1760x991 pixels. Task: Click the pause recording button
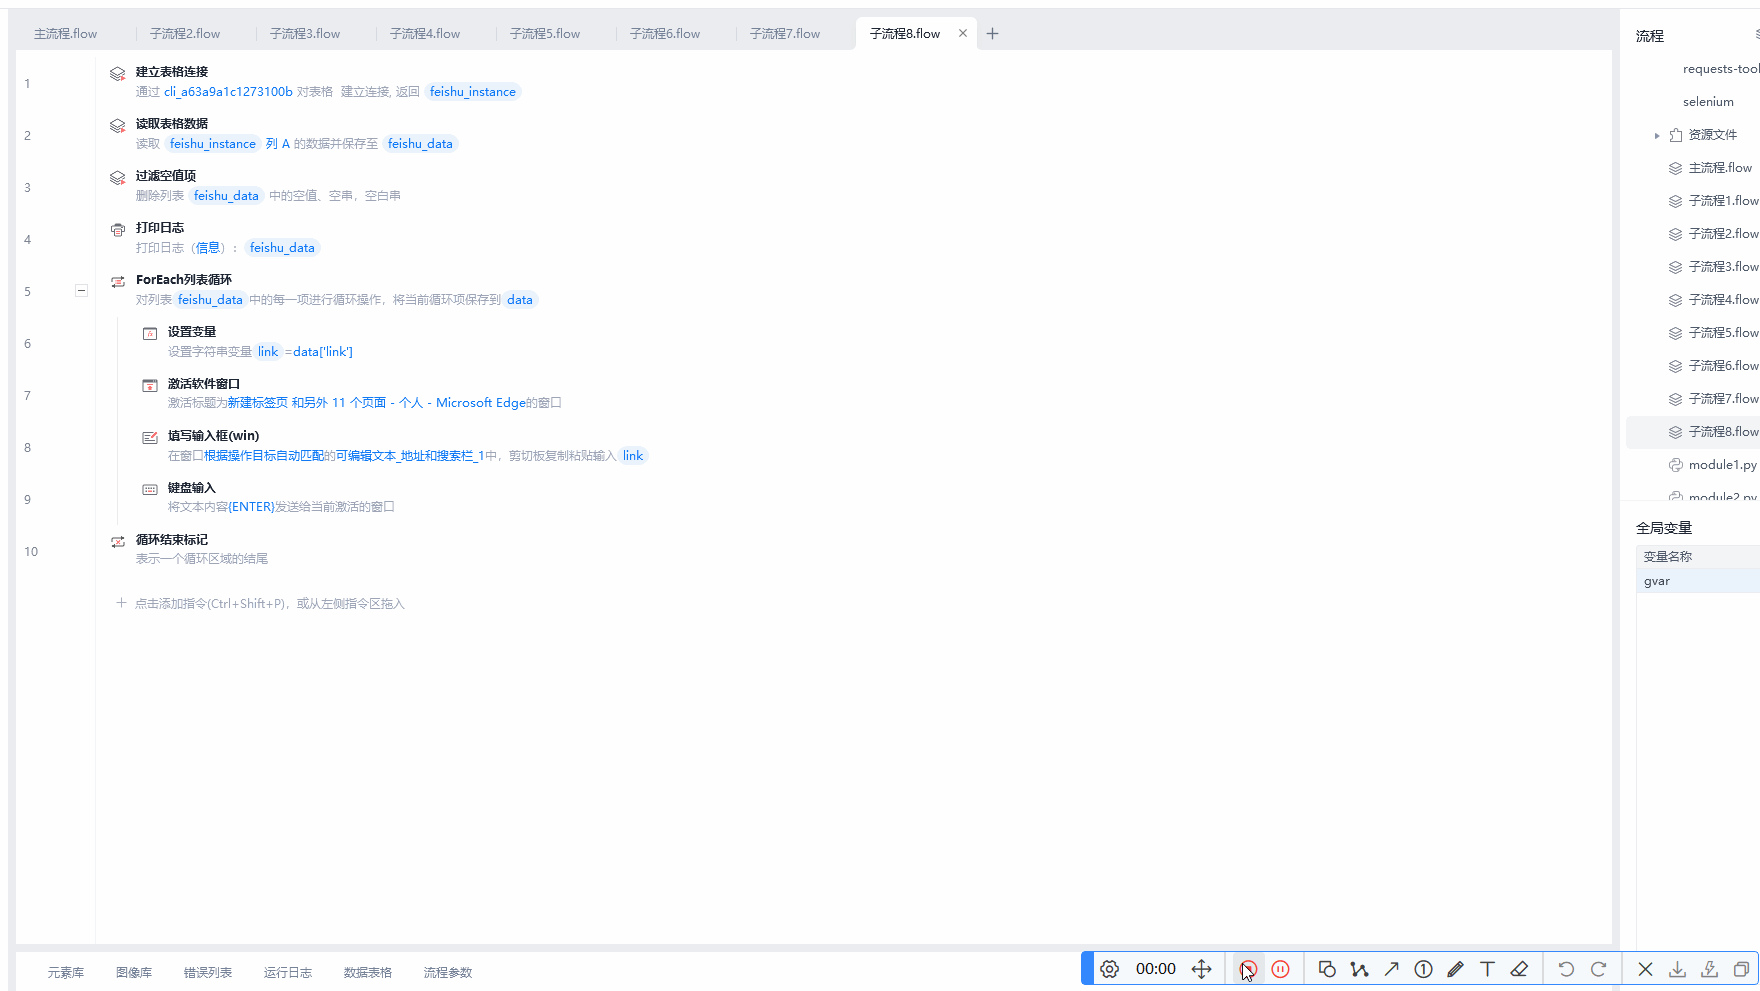click(1280, 969)
